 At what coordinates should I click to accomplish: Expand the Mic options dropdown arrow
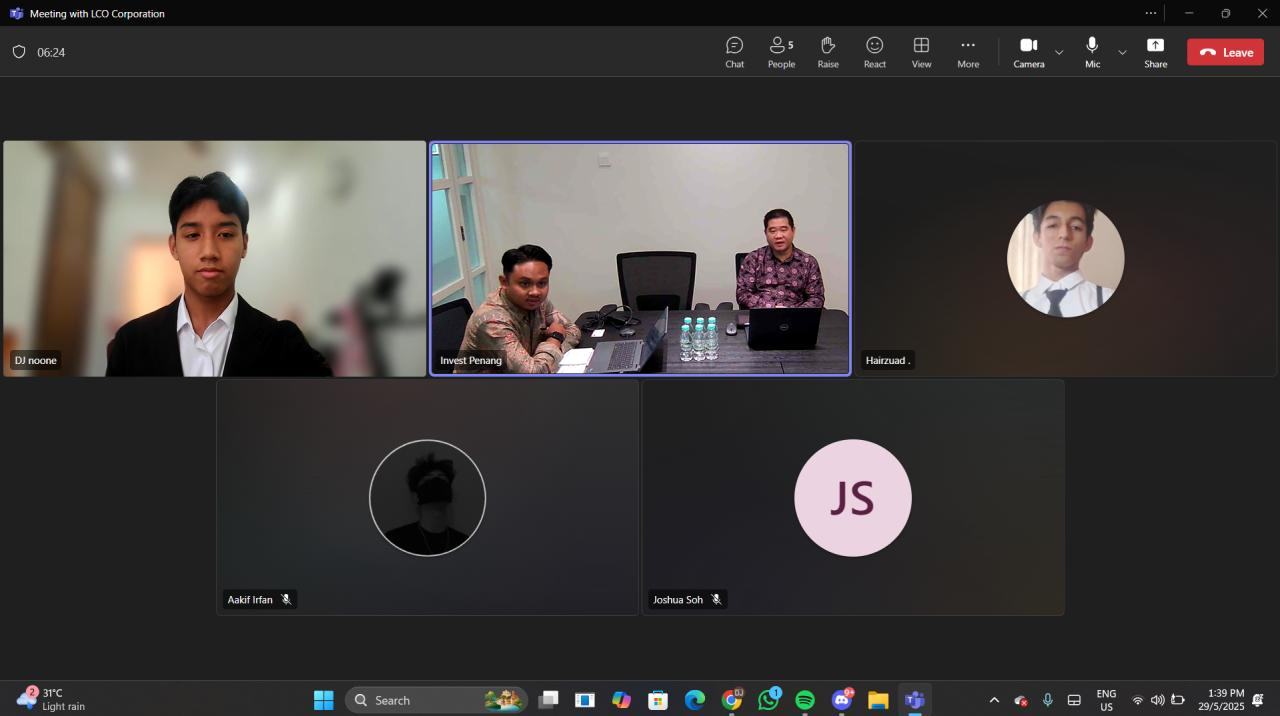[x=1122, y=52]
